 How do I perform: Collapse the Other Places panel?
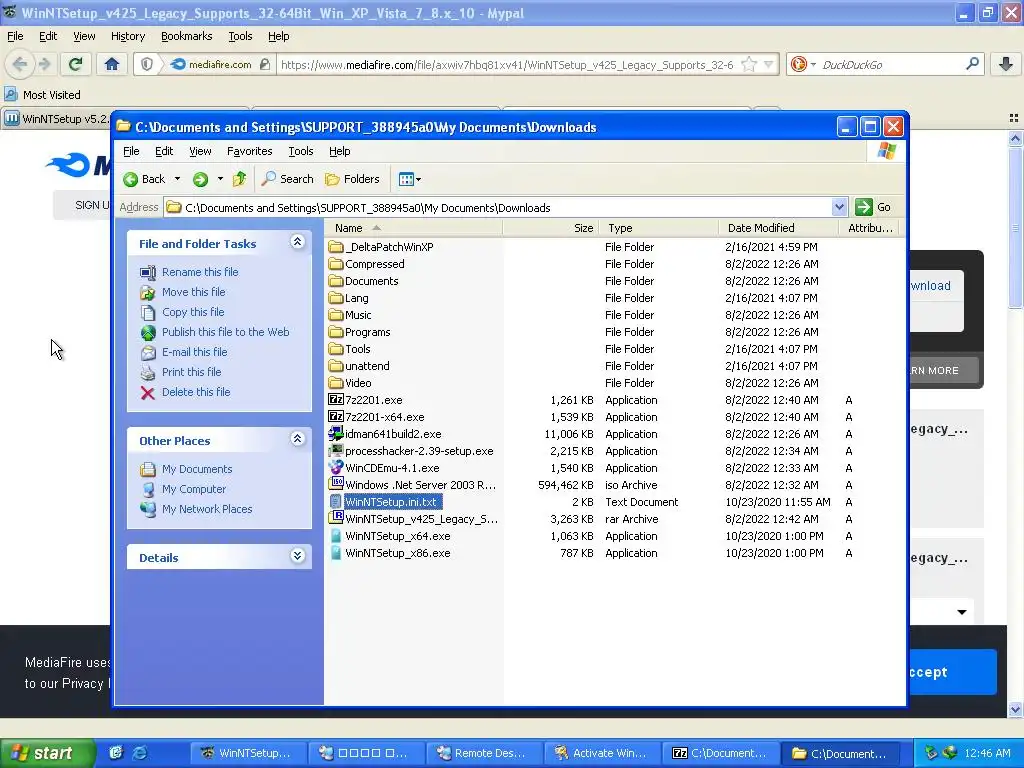click(x=297, y=439)
